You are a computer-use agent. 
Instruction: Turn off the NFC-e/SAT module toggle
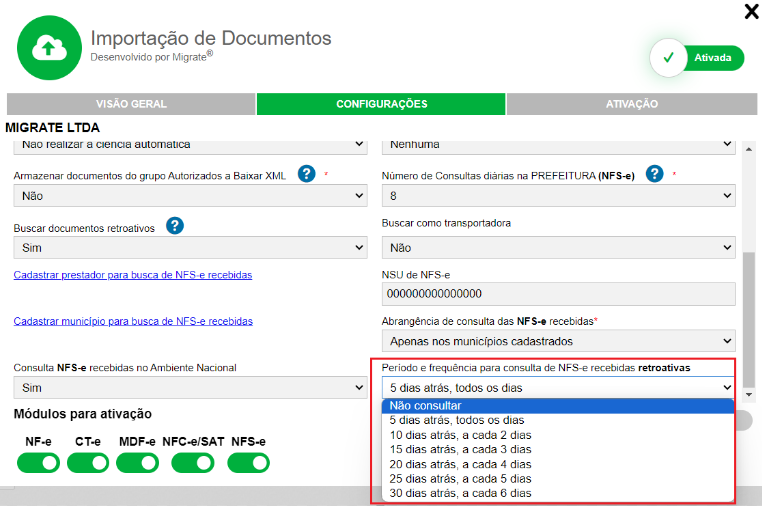coord(193,463)
